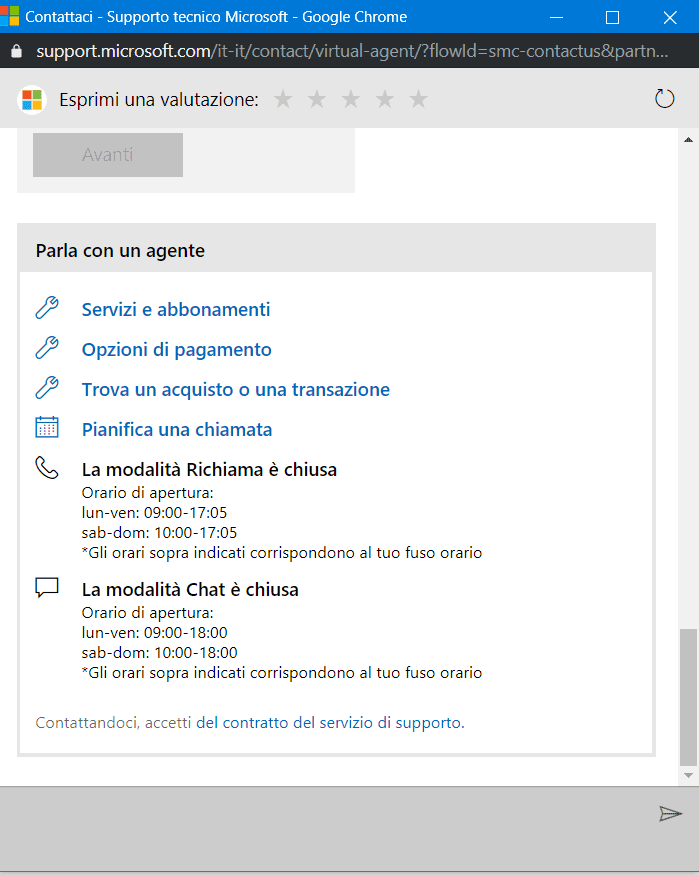Click the scrollbar down arrow
The image size is (699, 875).
[688, 775]
